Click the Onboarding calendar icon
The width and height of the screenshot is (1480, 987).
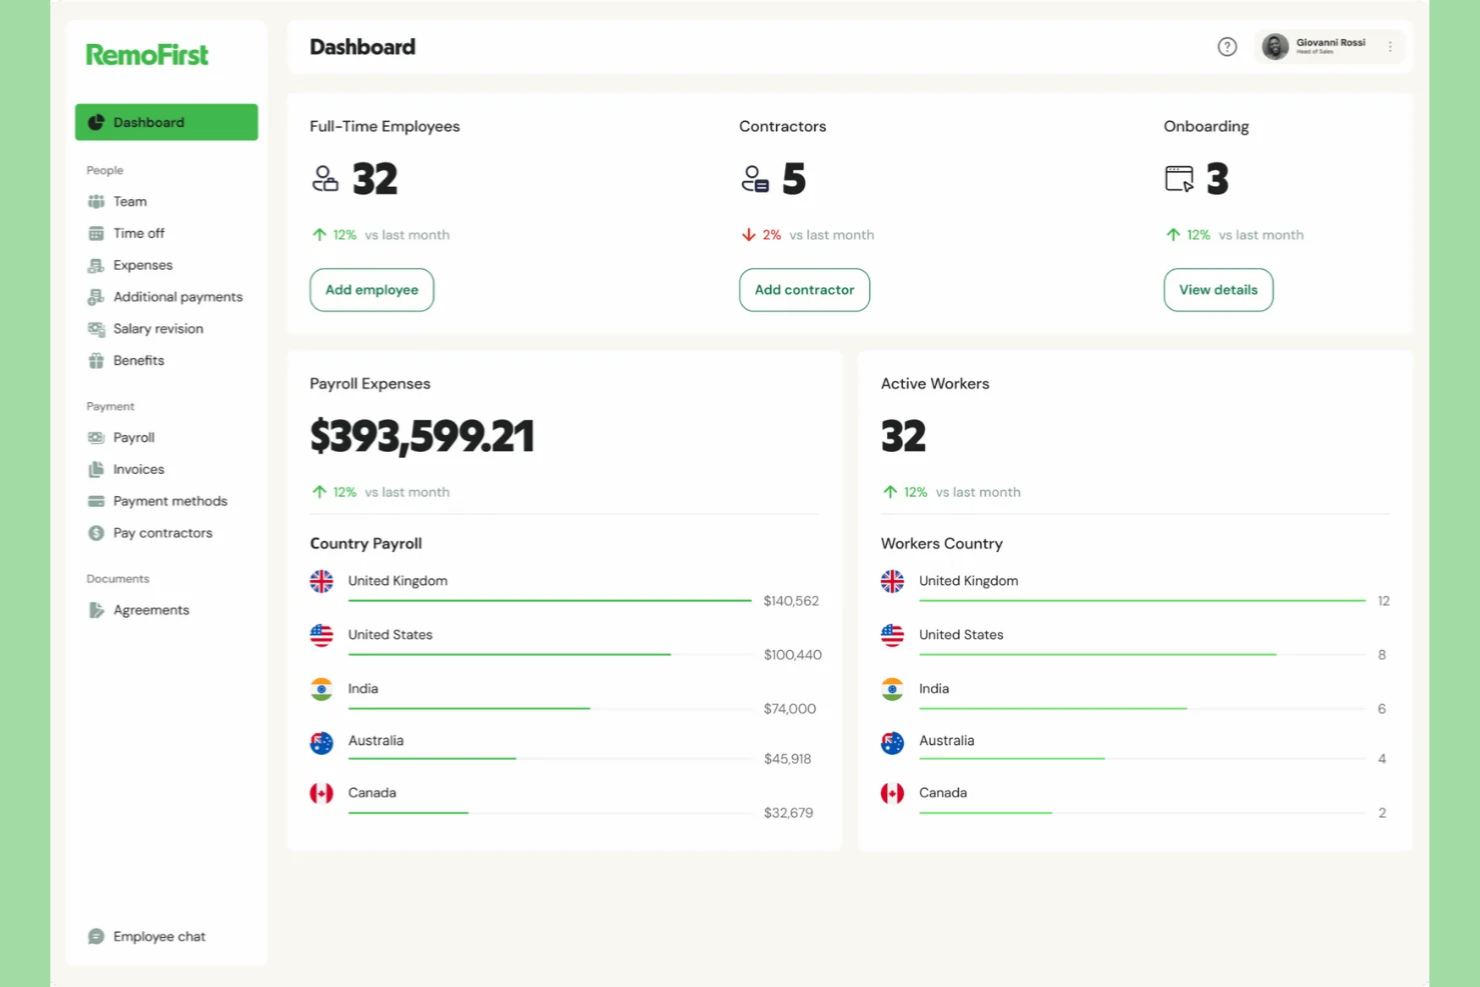point(1179,178)
